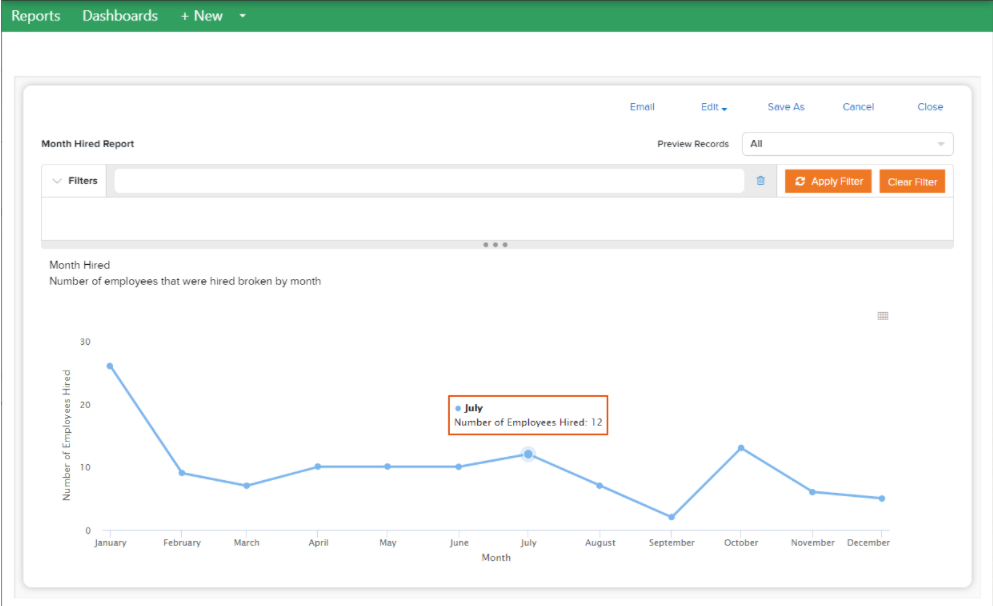Select the August data point on the line
Screen dimensions: 993x606
(x=600, y=486)
